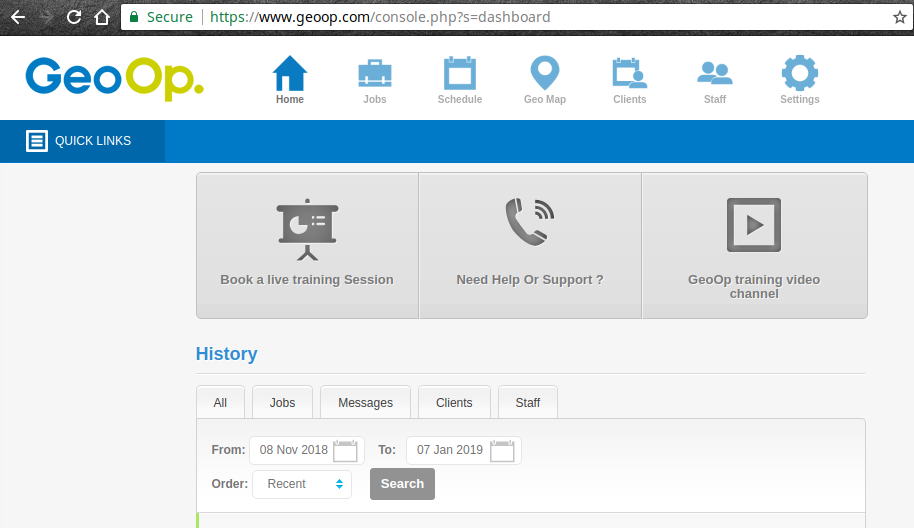Switch to the Messages history tab
914x528 pixels.
365,403
